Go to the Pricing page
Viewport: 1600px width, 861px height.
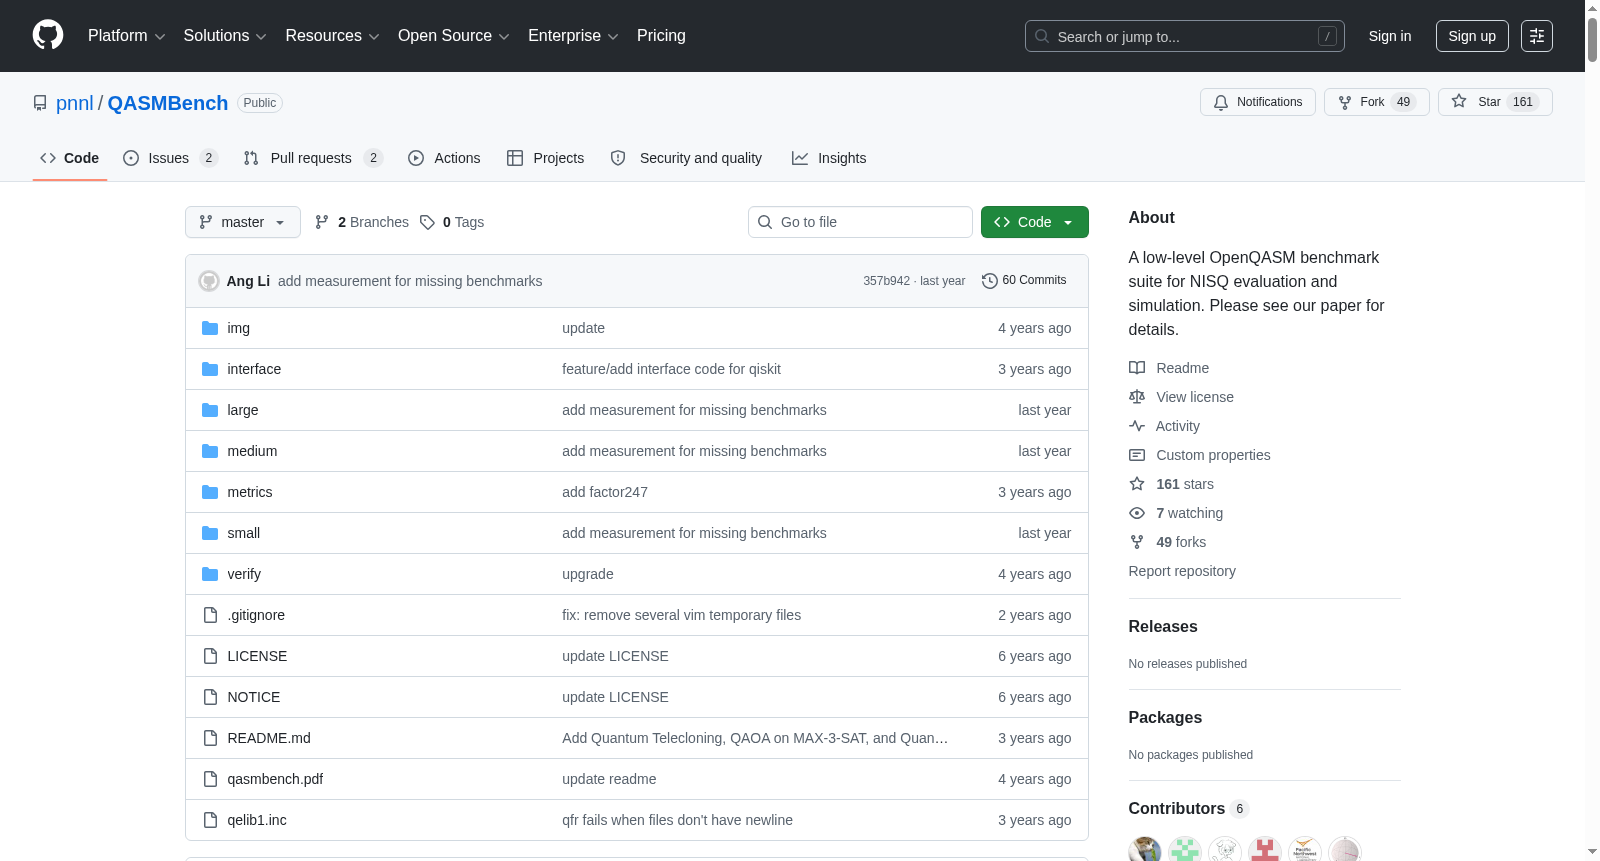[x=661, y=36]
